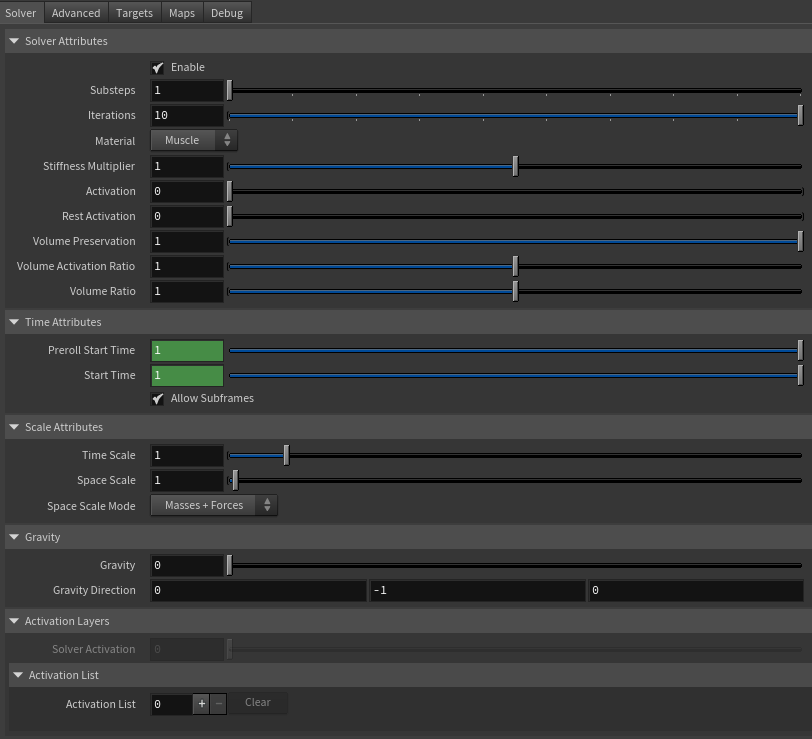Screen dimensions: 812x739
Task: Open the Advanced tab
Action: [76, 13]
